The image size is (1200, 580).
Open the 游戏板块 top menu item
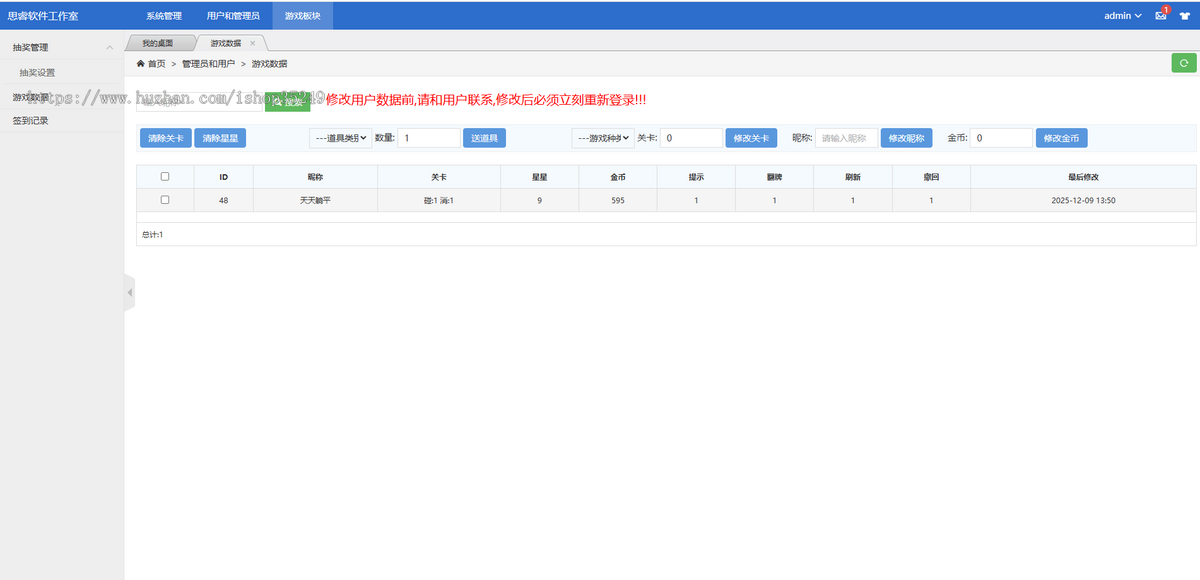coord(301,15)
